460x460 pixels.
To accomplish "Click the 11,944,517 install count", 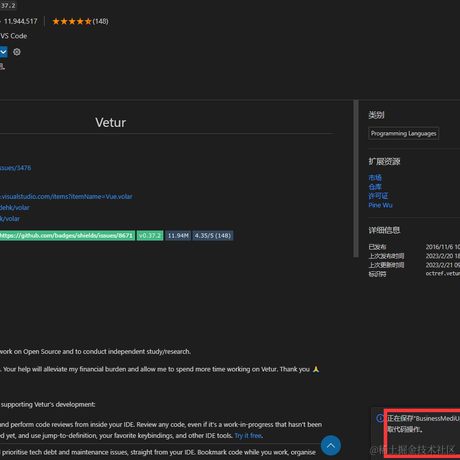I will pyautogui.click(x=21, y=21).
